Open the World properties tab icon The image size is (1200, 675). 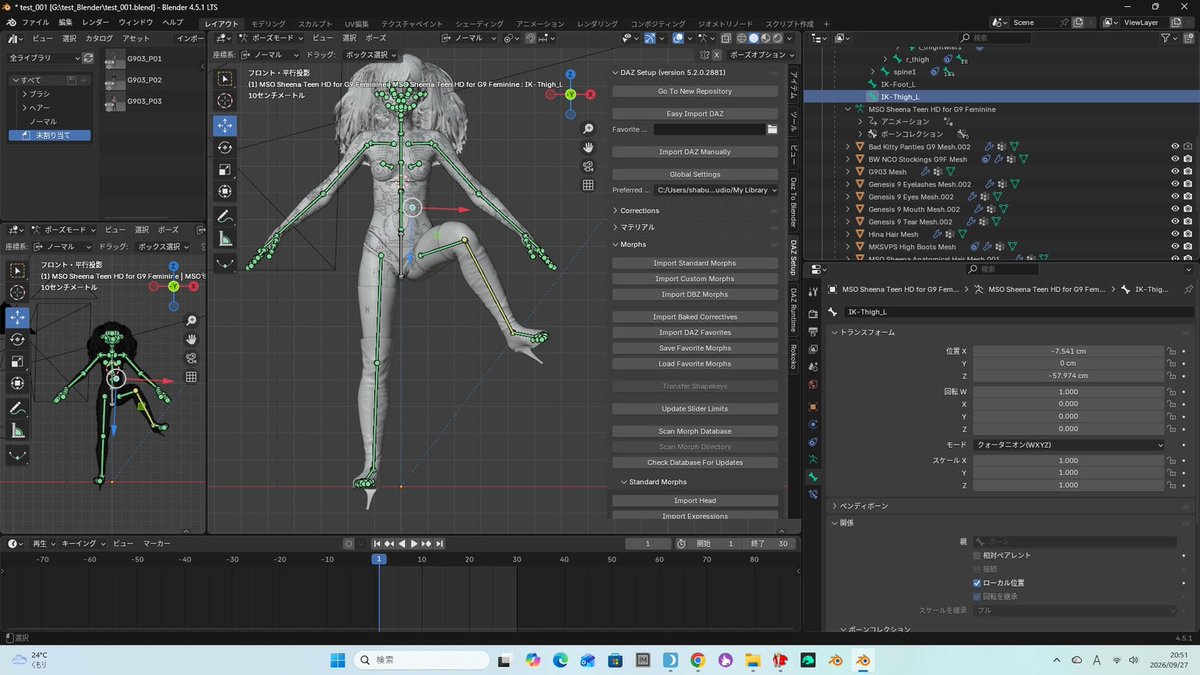click(813, 384)
